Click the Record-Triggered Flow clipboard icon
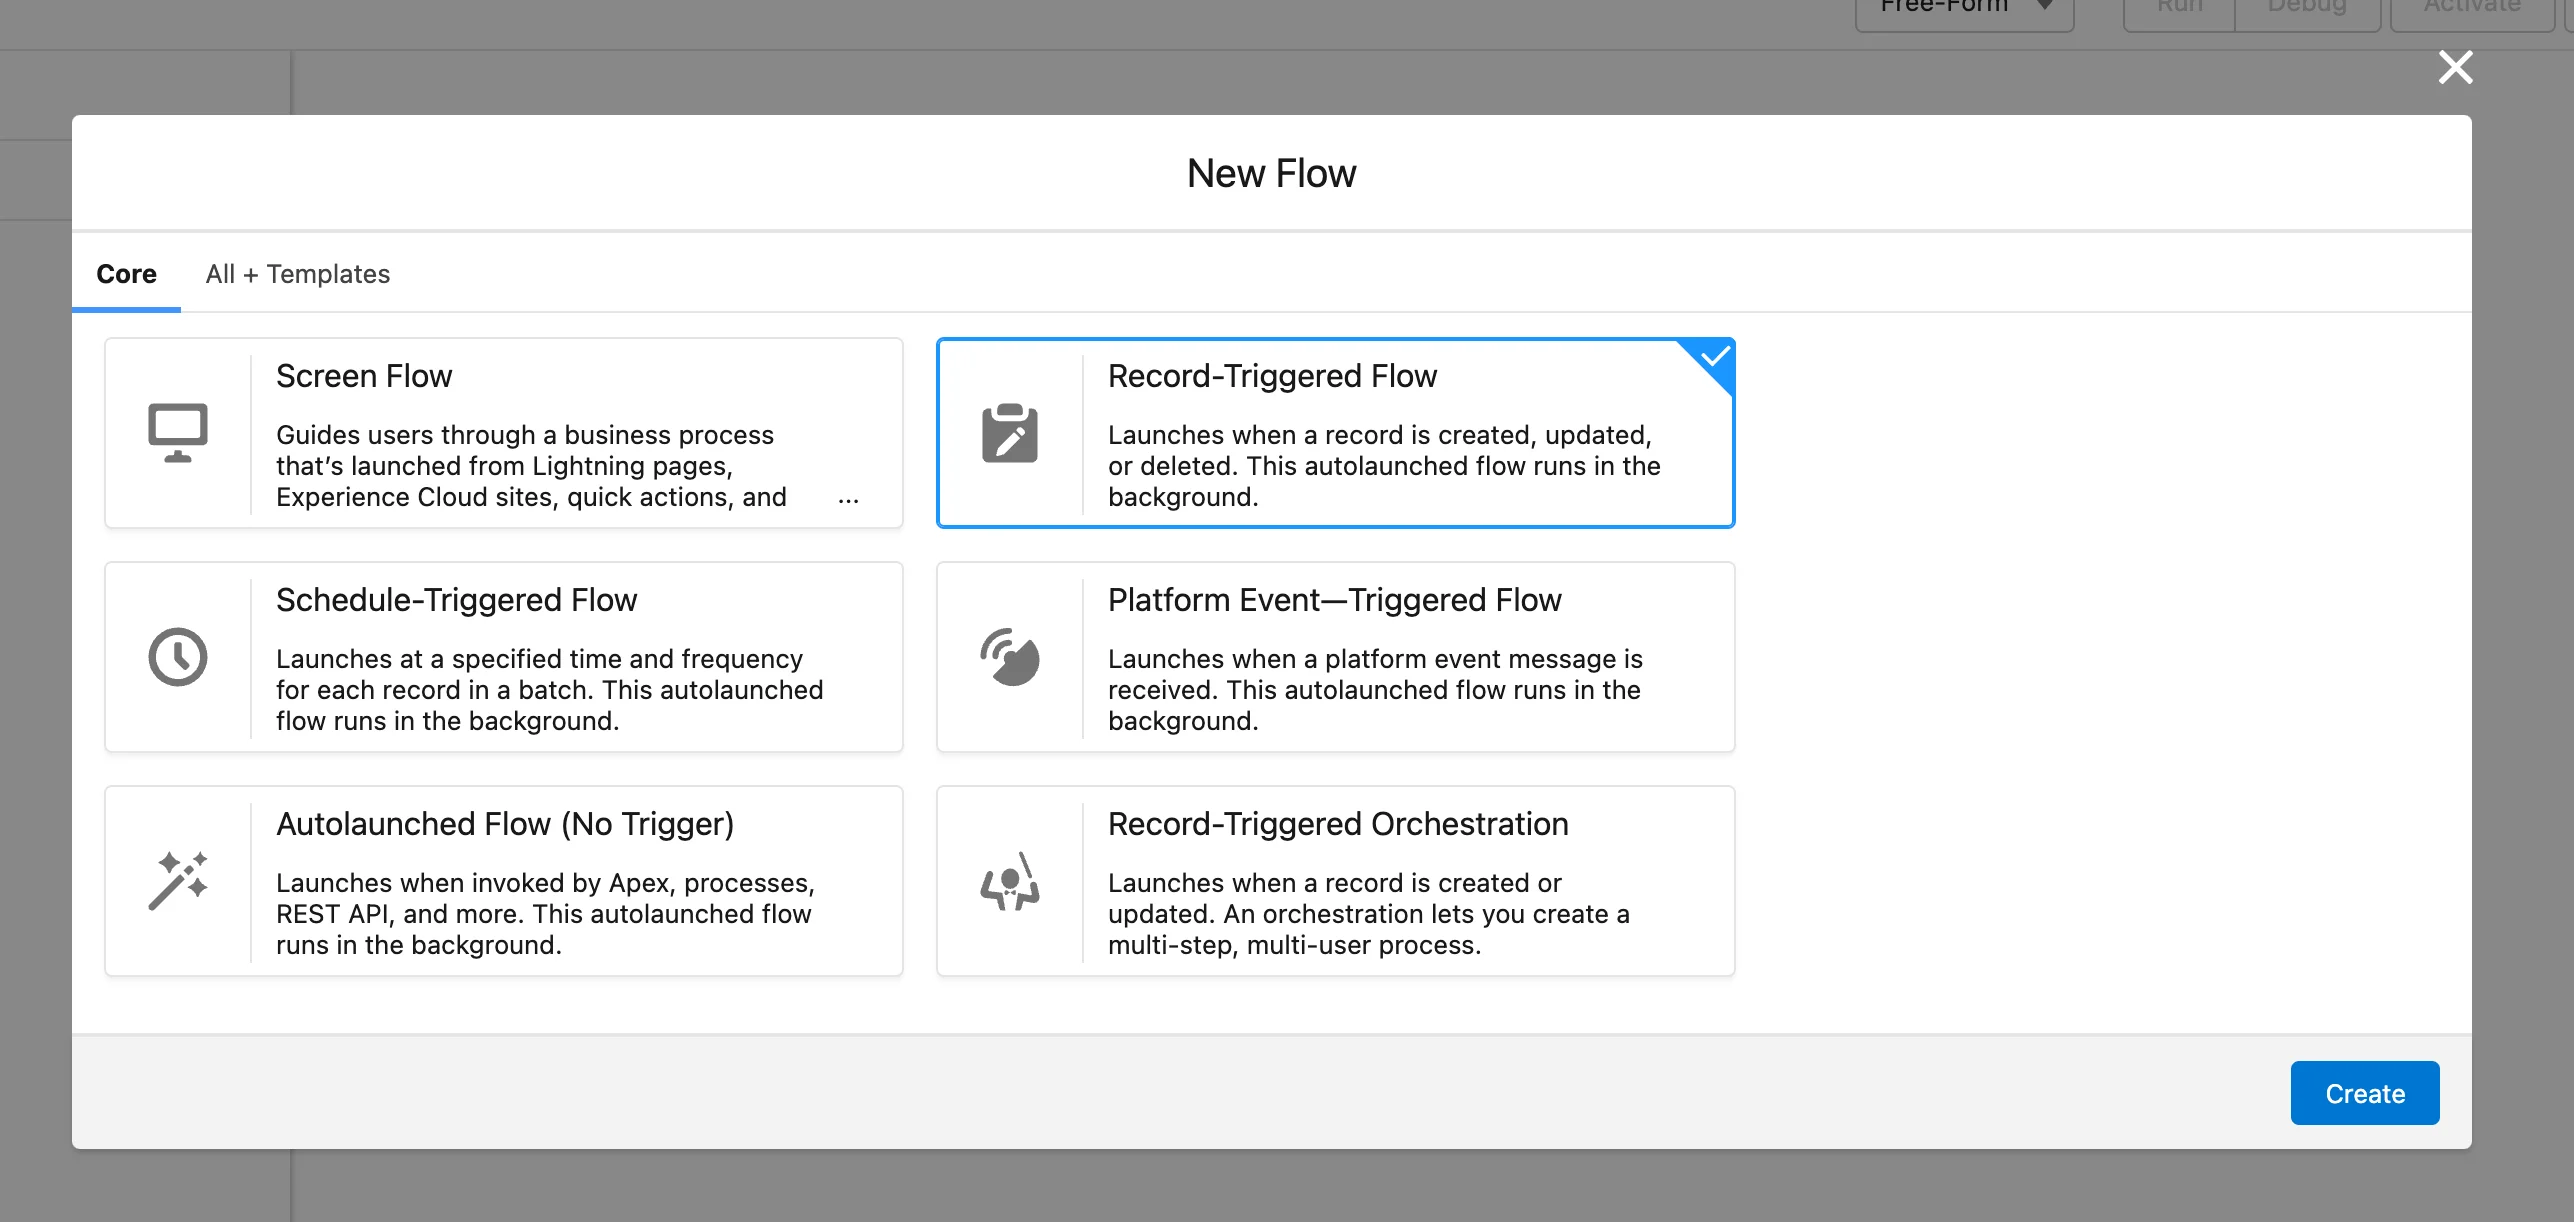Image resolution: width=2574 pixels, height=1222 pixels. (1009, 433)
